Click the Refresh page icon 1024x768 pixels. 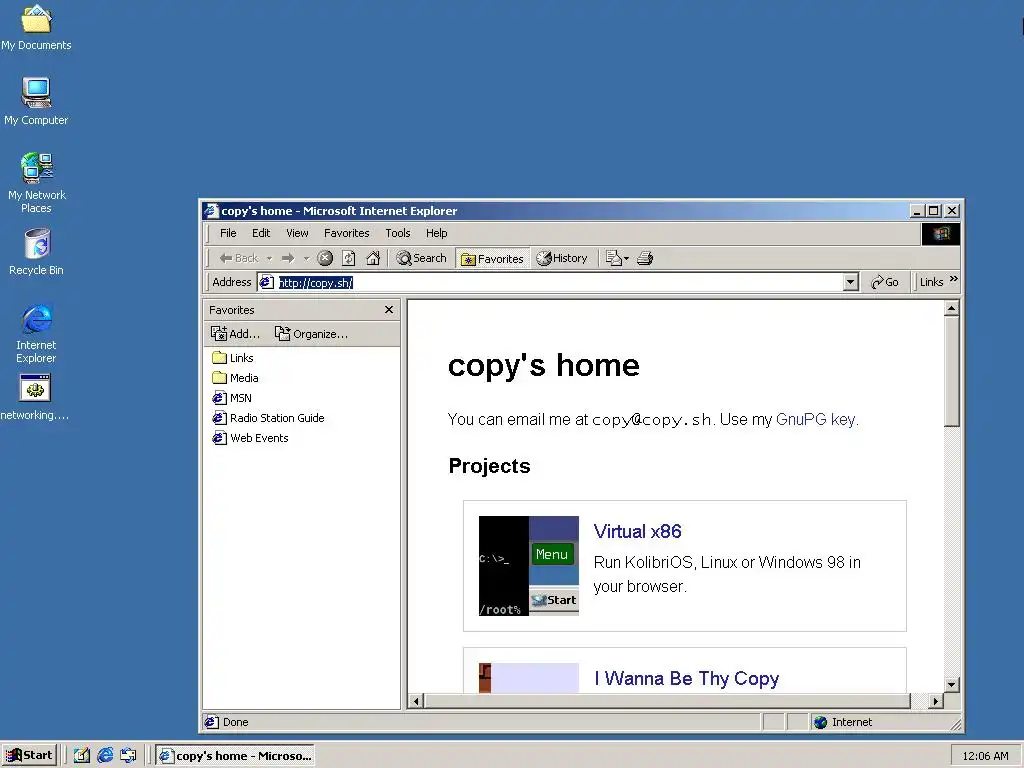tap(349, 258)
